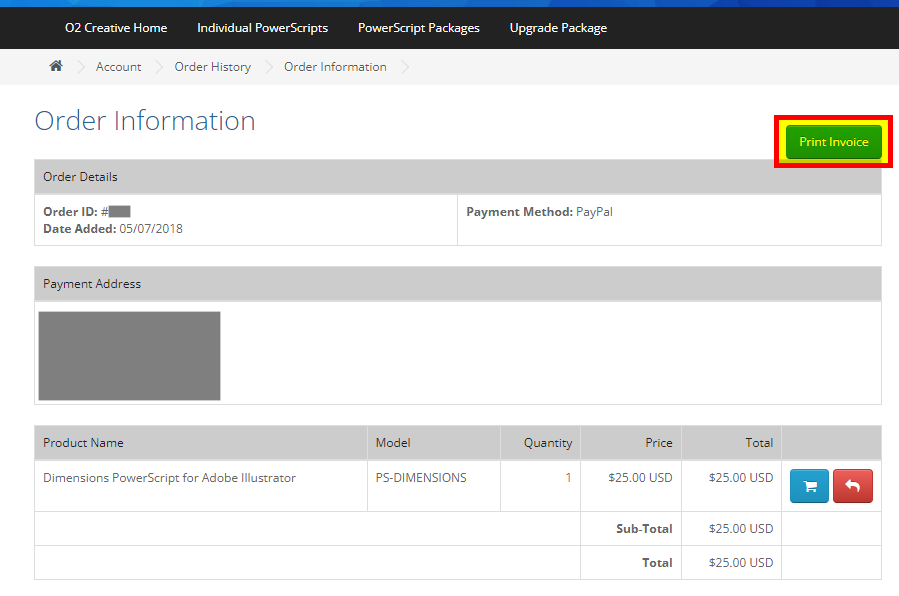Navigate to Order History breadcrumb link

coord(212,67)
